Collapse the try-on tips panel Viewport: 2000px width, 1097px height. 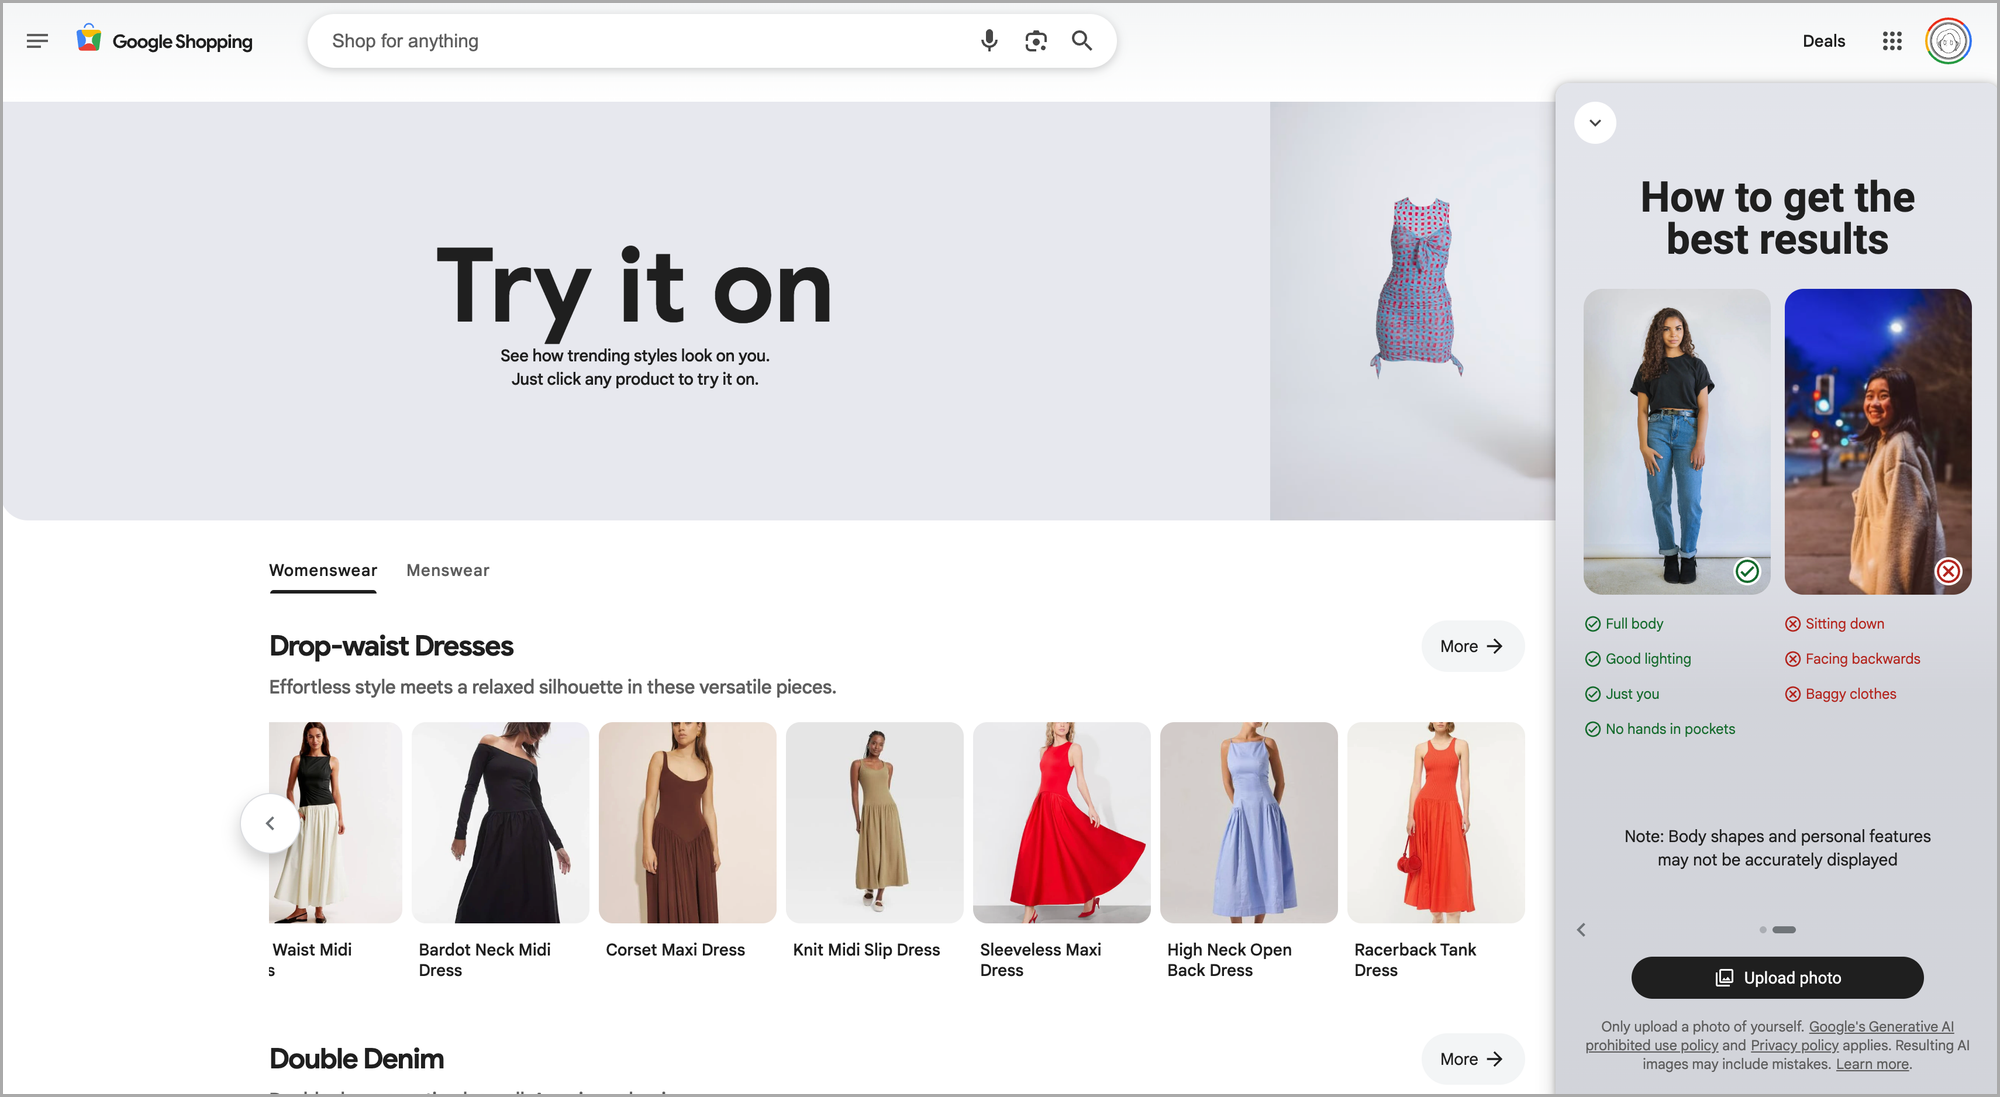point(1595,123)
